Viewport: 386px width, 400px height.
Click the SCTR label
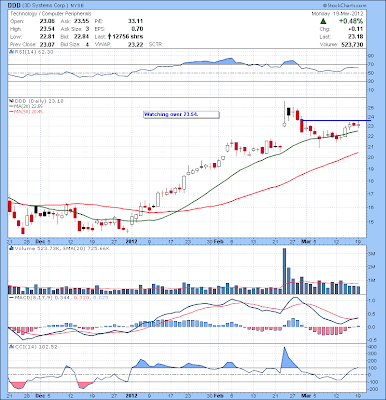[x=156, y=44]
